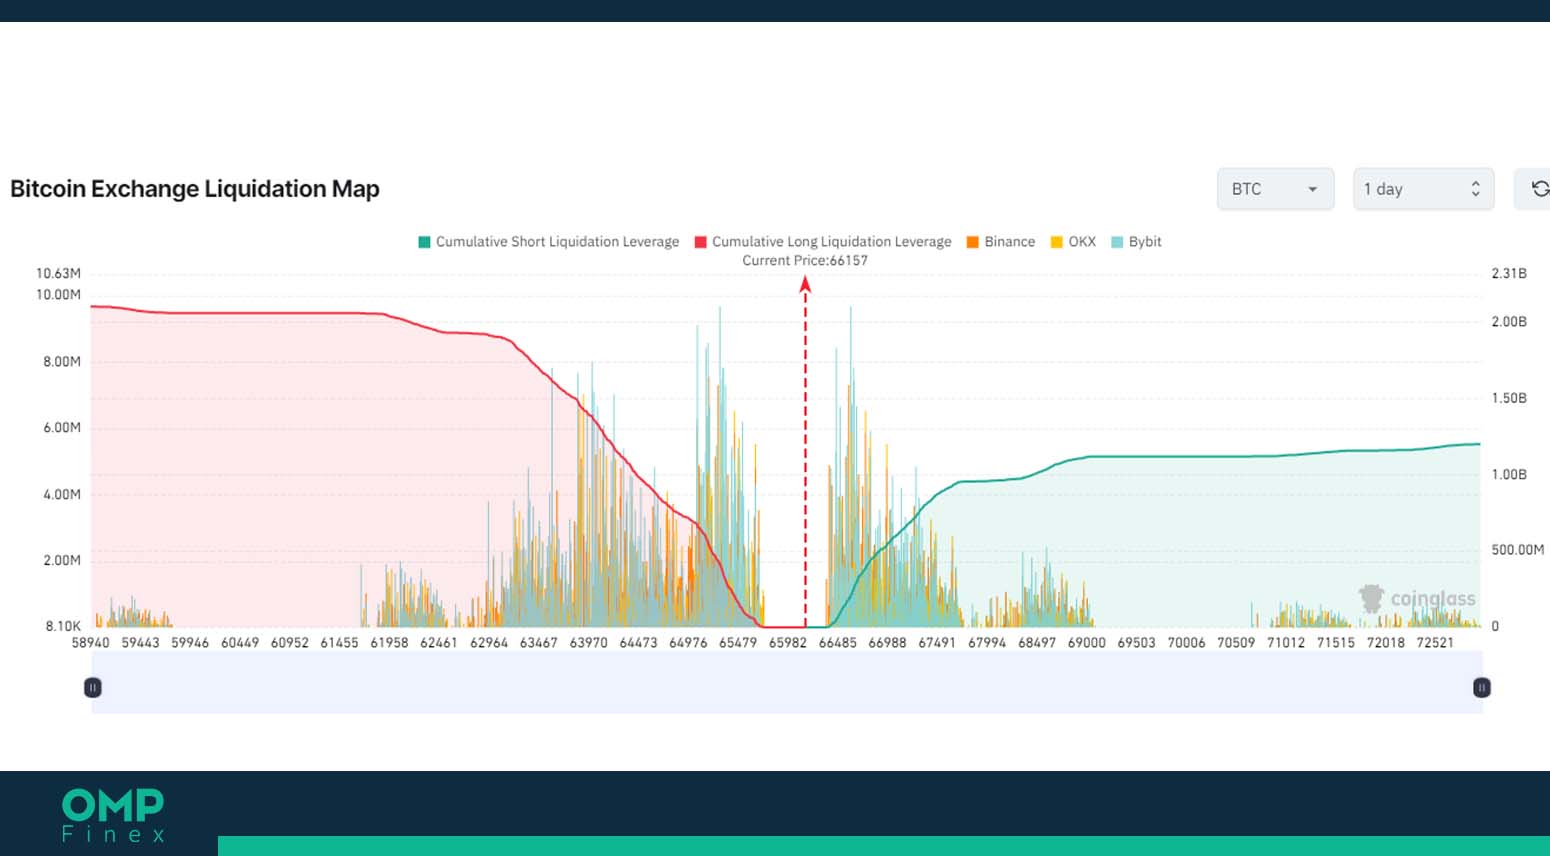Click the 70509 price axis label

[x=1236, y=642]
